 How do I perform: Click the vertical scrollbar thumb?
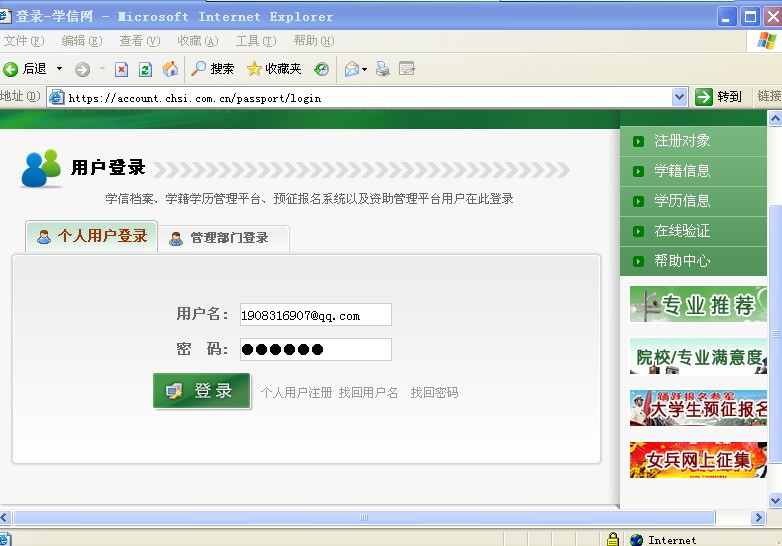click(x=775, y=334)
